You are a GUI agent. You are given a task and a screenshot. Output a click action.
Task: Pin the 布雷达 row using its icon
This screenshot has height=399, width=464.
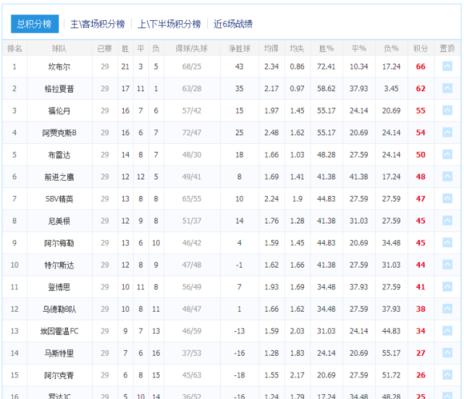[x=447, y=155]
